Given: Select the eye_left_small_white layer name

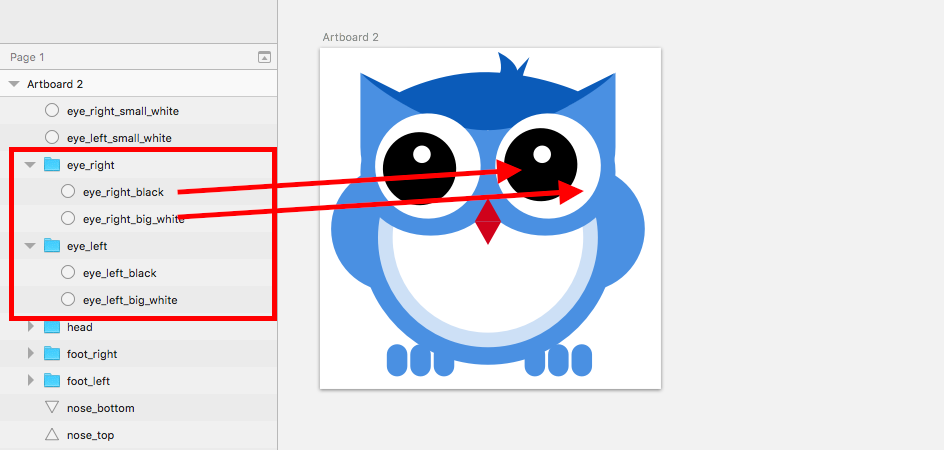Looking at the screenshot, I should (x=119, y=138).
